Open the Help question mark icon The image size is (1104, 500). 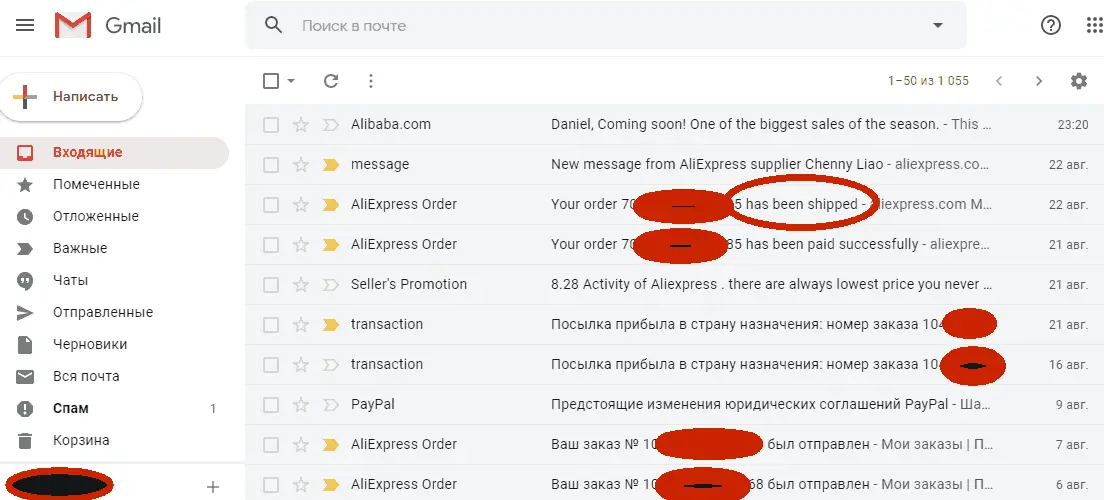tap(1050, 25)
